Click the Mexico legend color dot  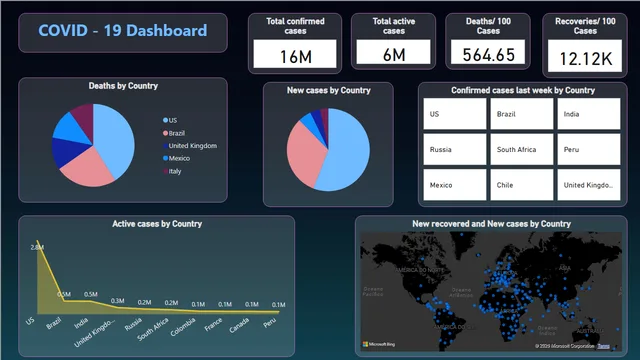[x=165, y=158]
